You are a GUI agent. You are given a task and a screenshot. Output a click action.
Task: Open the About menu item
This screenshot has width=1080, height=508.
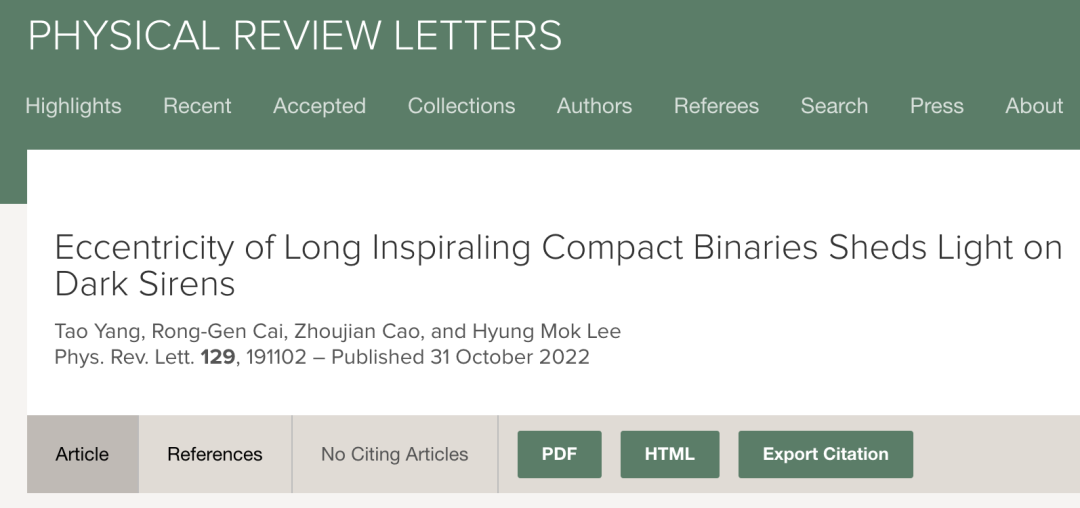tap(1034, 106)
